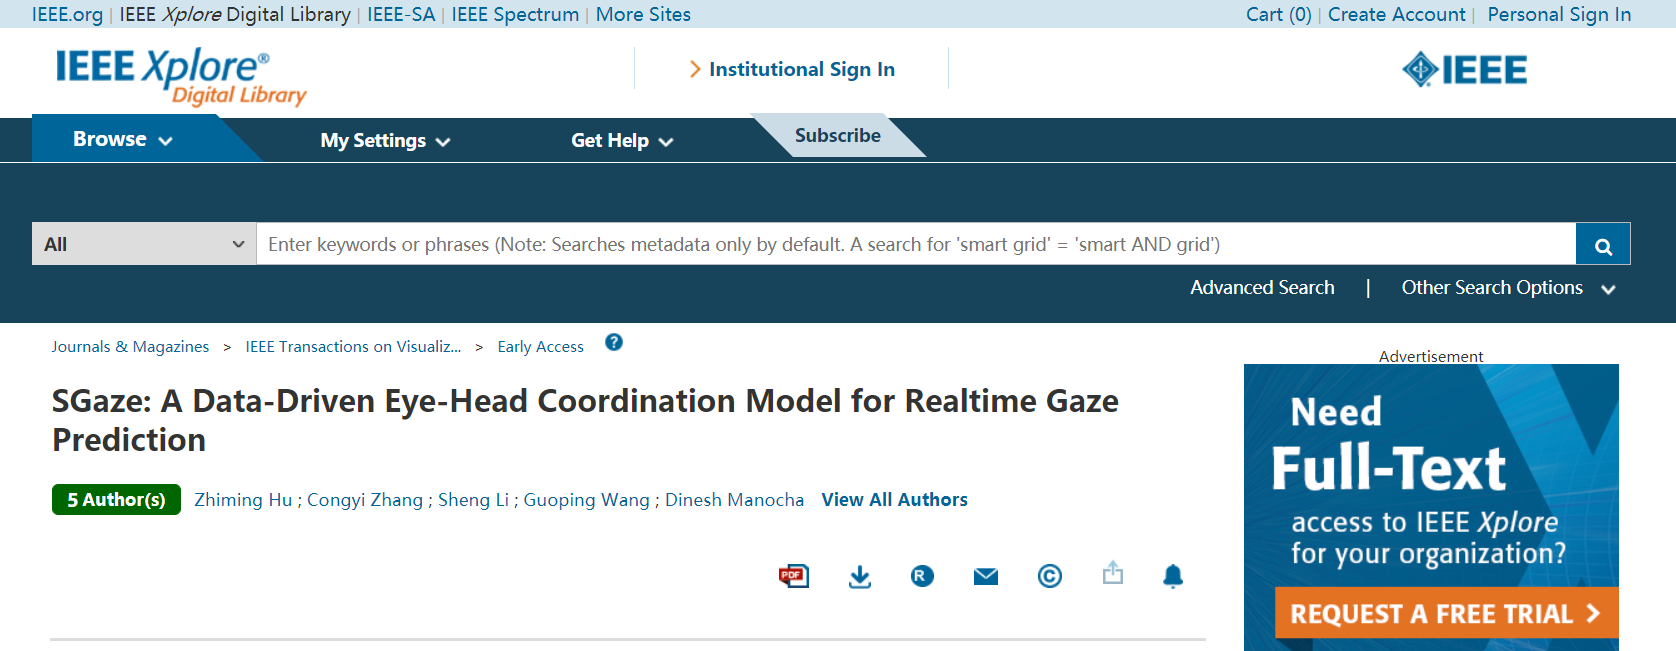Click the email envelope icon
1676x651 pixels.
coord(986,576)
